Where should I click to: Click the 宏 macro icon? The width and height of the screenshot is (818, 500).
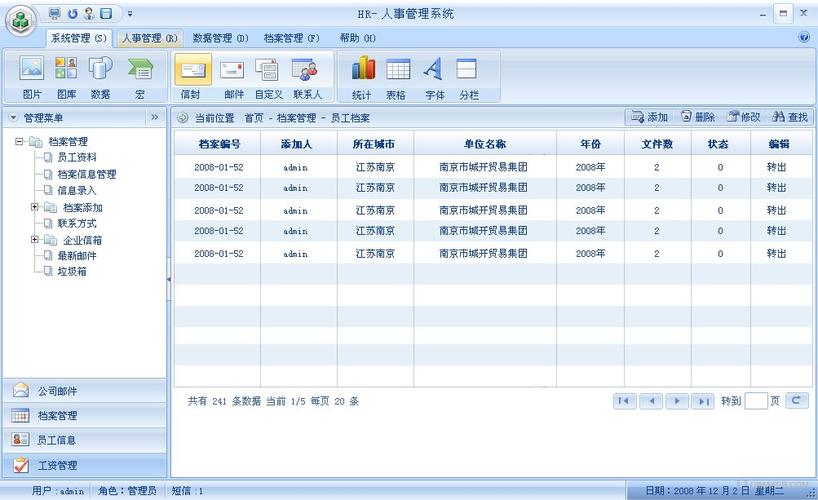[x=140, y=77]
